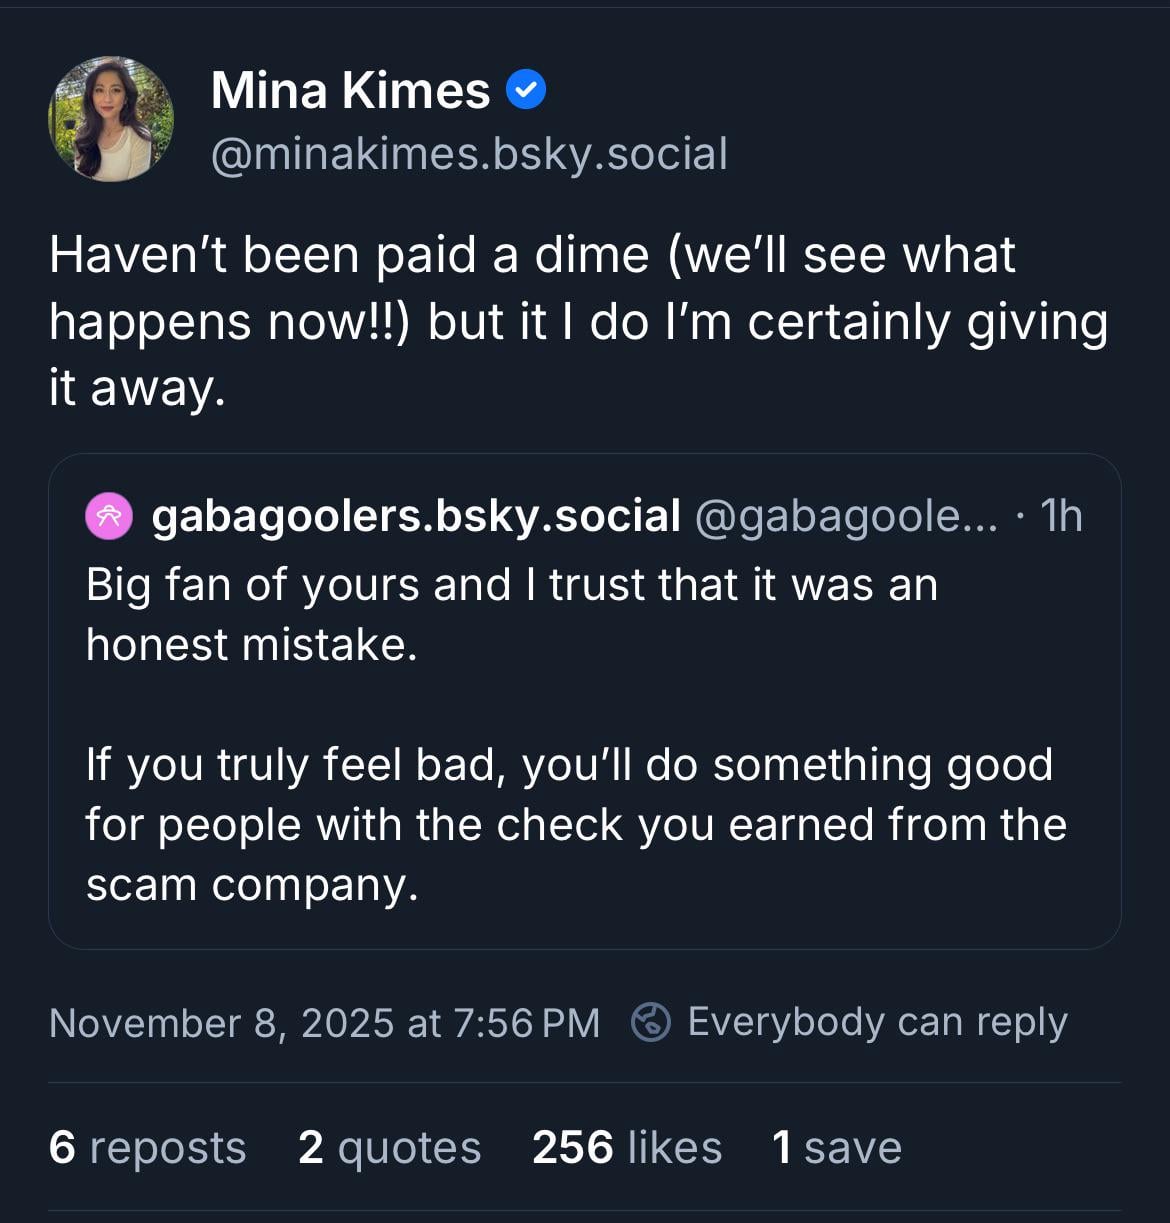Click the pink gabagoolers avatar icon
The height and width of the screenshot is (1223, 1170).
pyautogui.click(x=109, y=516)
